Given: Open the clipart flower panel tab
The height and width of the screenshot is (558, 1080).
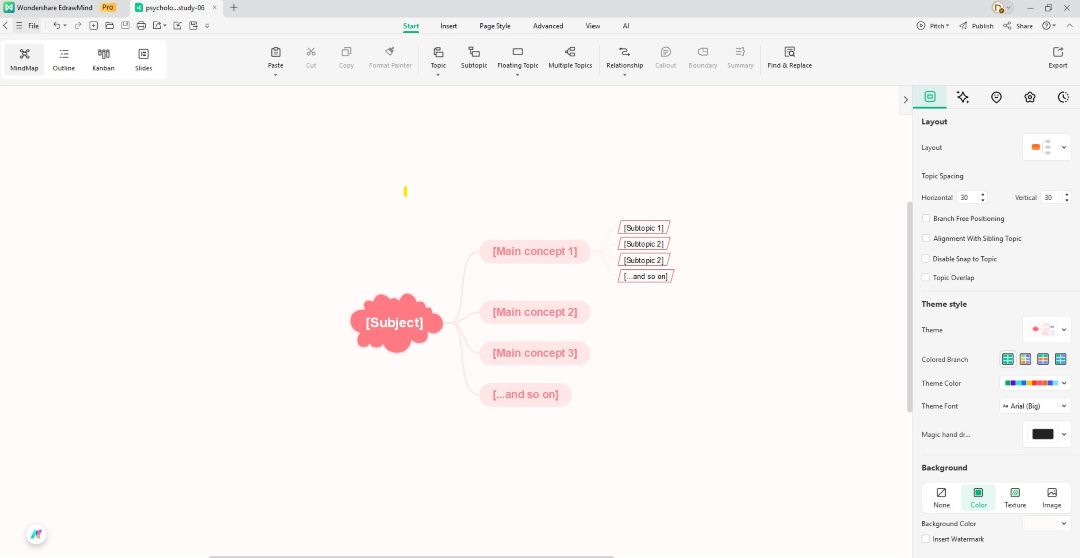Looking at the screenshot, I should [x=1030, y=97].
